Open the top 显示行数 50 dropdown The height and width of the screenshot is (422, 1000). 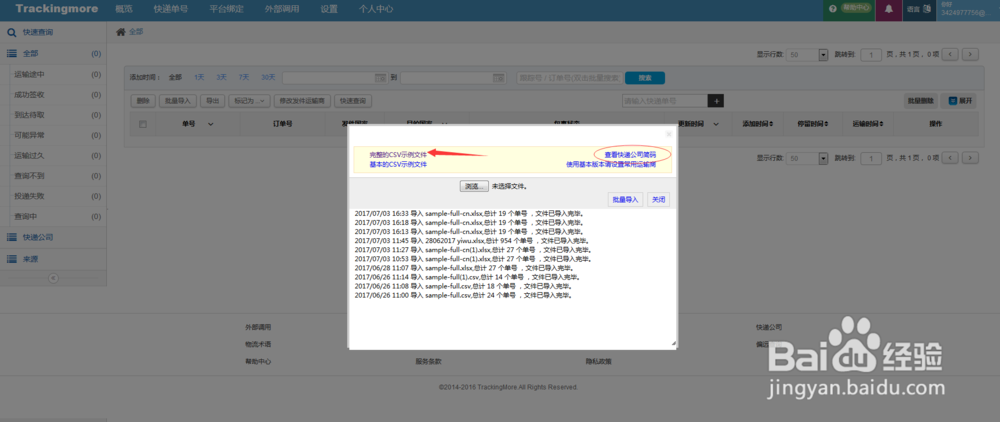pyautogui.click(x=807, y=55)
